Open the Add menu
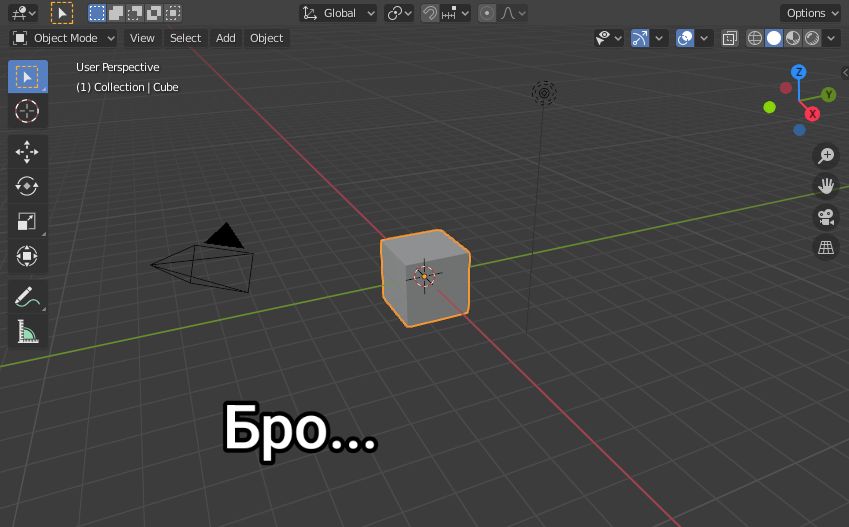 (225, 38)
